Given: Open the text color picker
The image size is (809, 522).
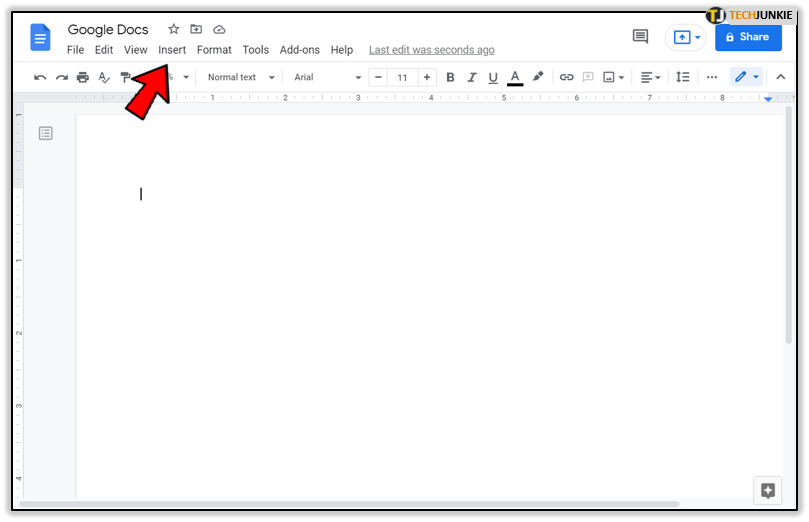Looking at the screenshot, I should tap(515, 77).
